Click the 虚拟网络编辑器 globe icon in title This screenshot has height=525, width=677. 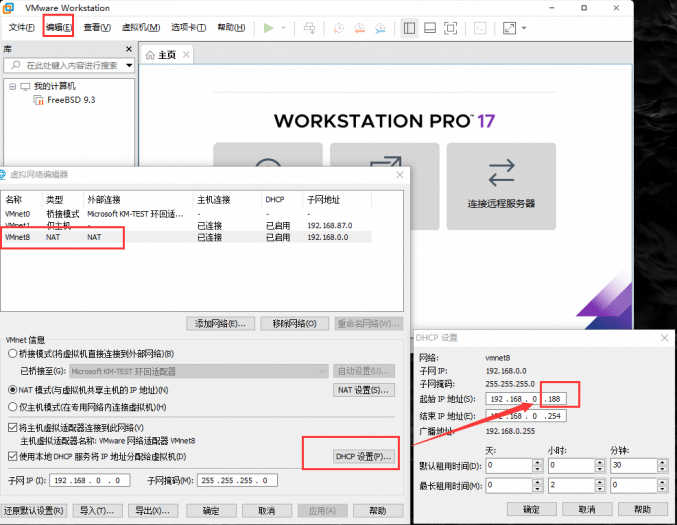pos(3,174)
